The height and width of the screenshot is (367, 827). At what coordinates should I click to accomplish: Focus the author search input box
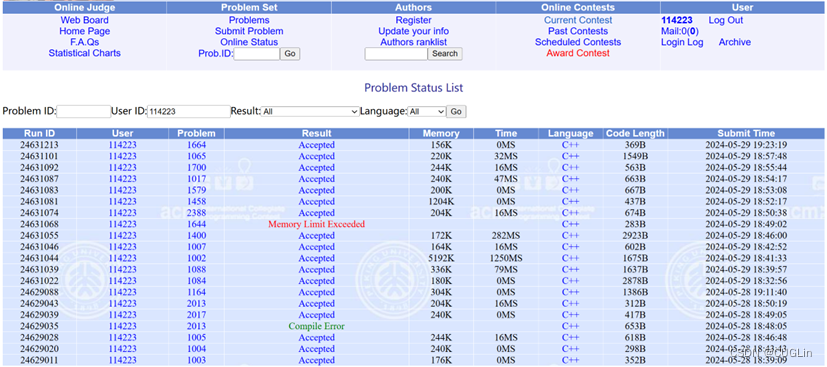(x=396, y=54)
